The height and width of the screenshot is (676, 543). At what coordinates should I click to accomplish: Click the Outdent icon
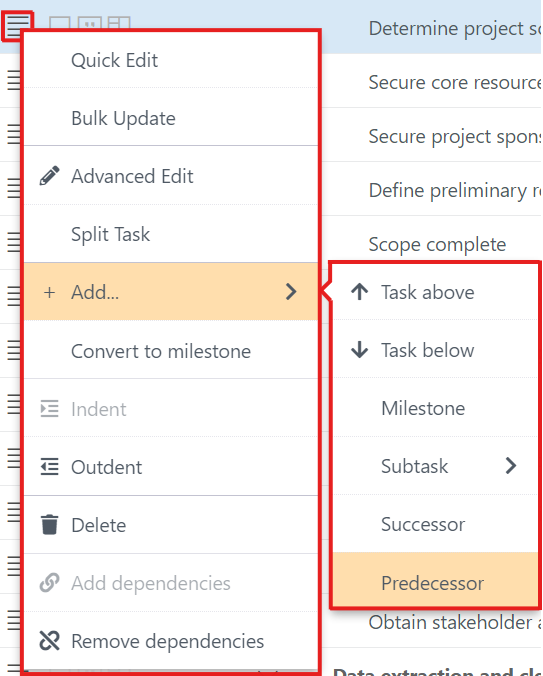point(50,466)
